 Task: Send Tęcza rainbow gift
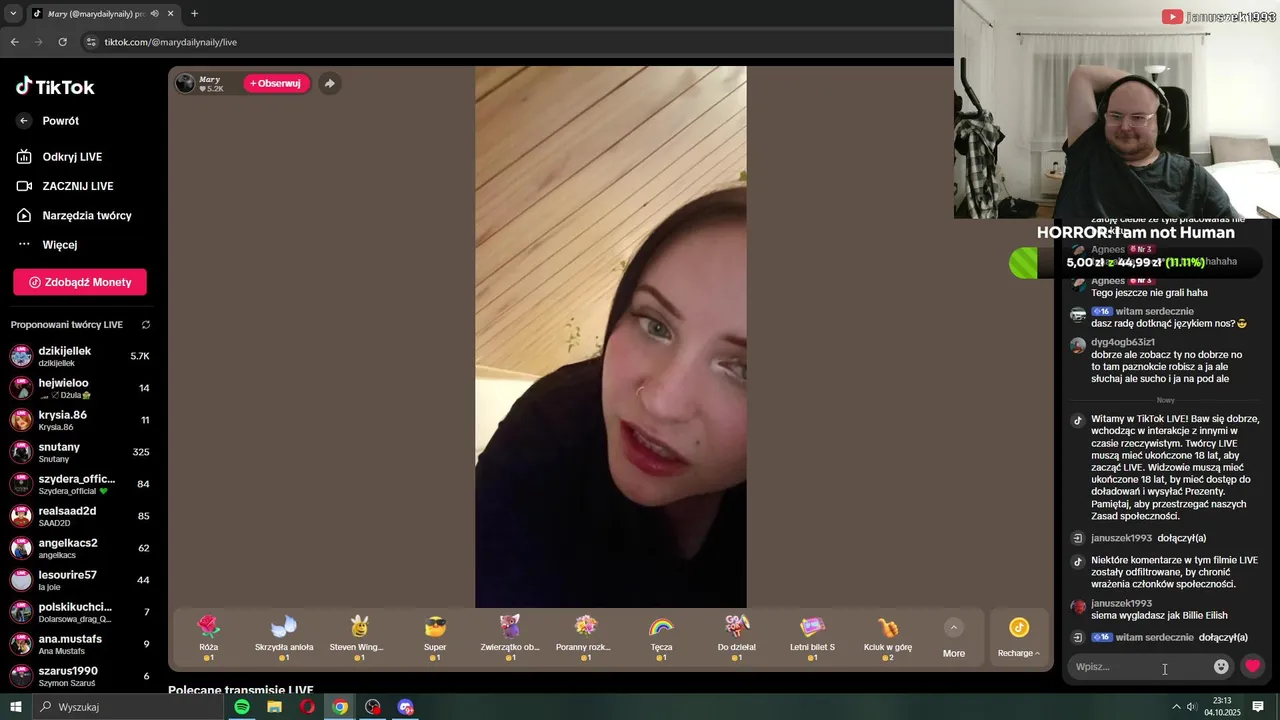coord(661,638)
